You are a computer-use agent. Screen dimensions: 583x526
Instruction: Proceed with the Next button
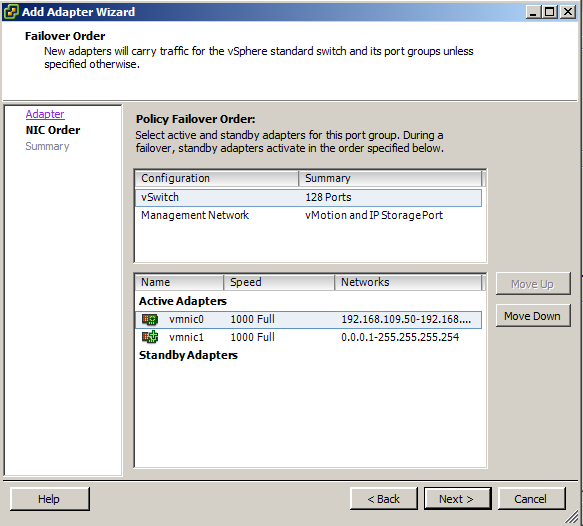click(457, 499)
